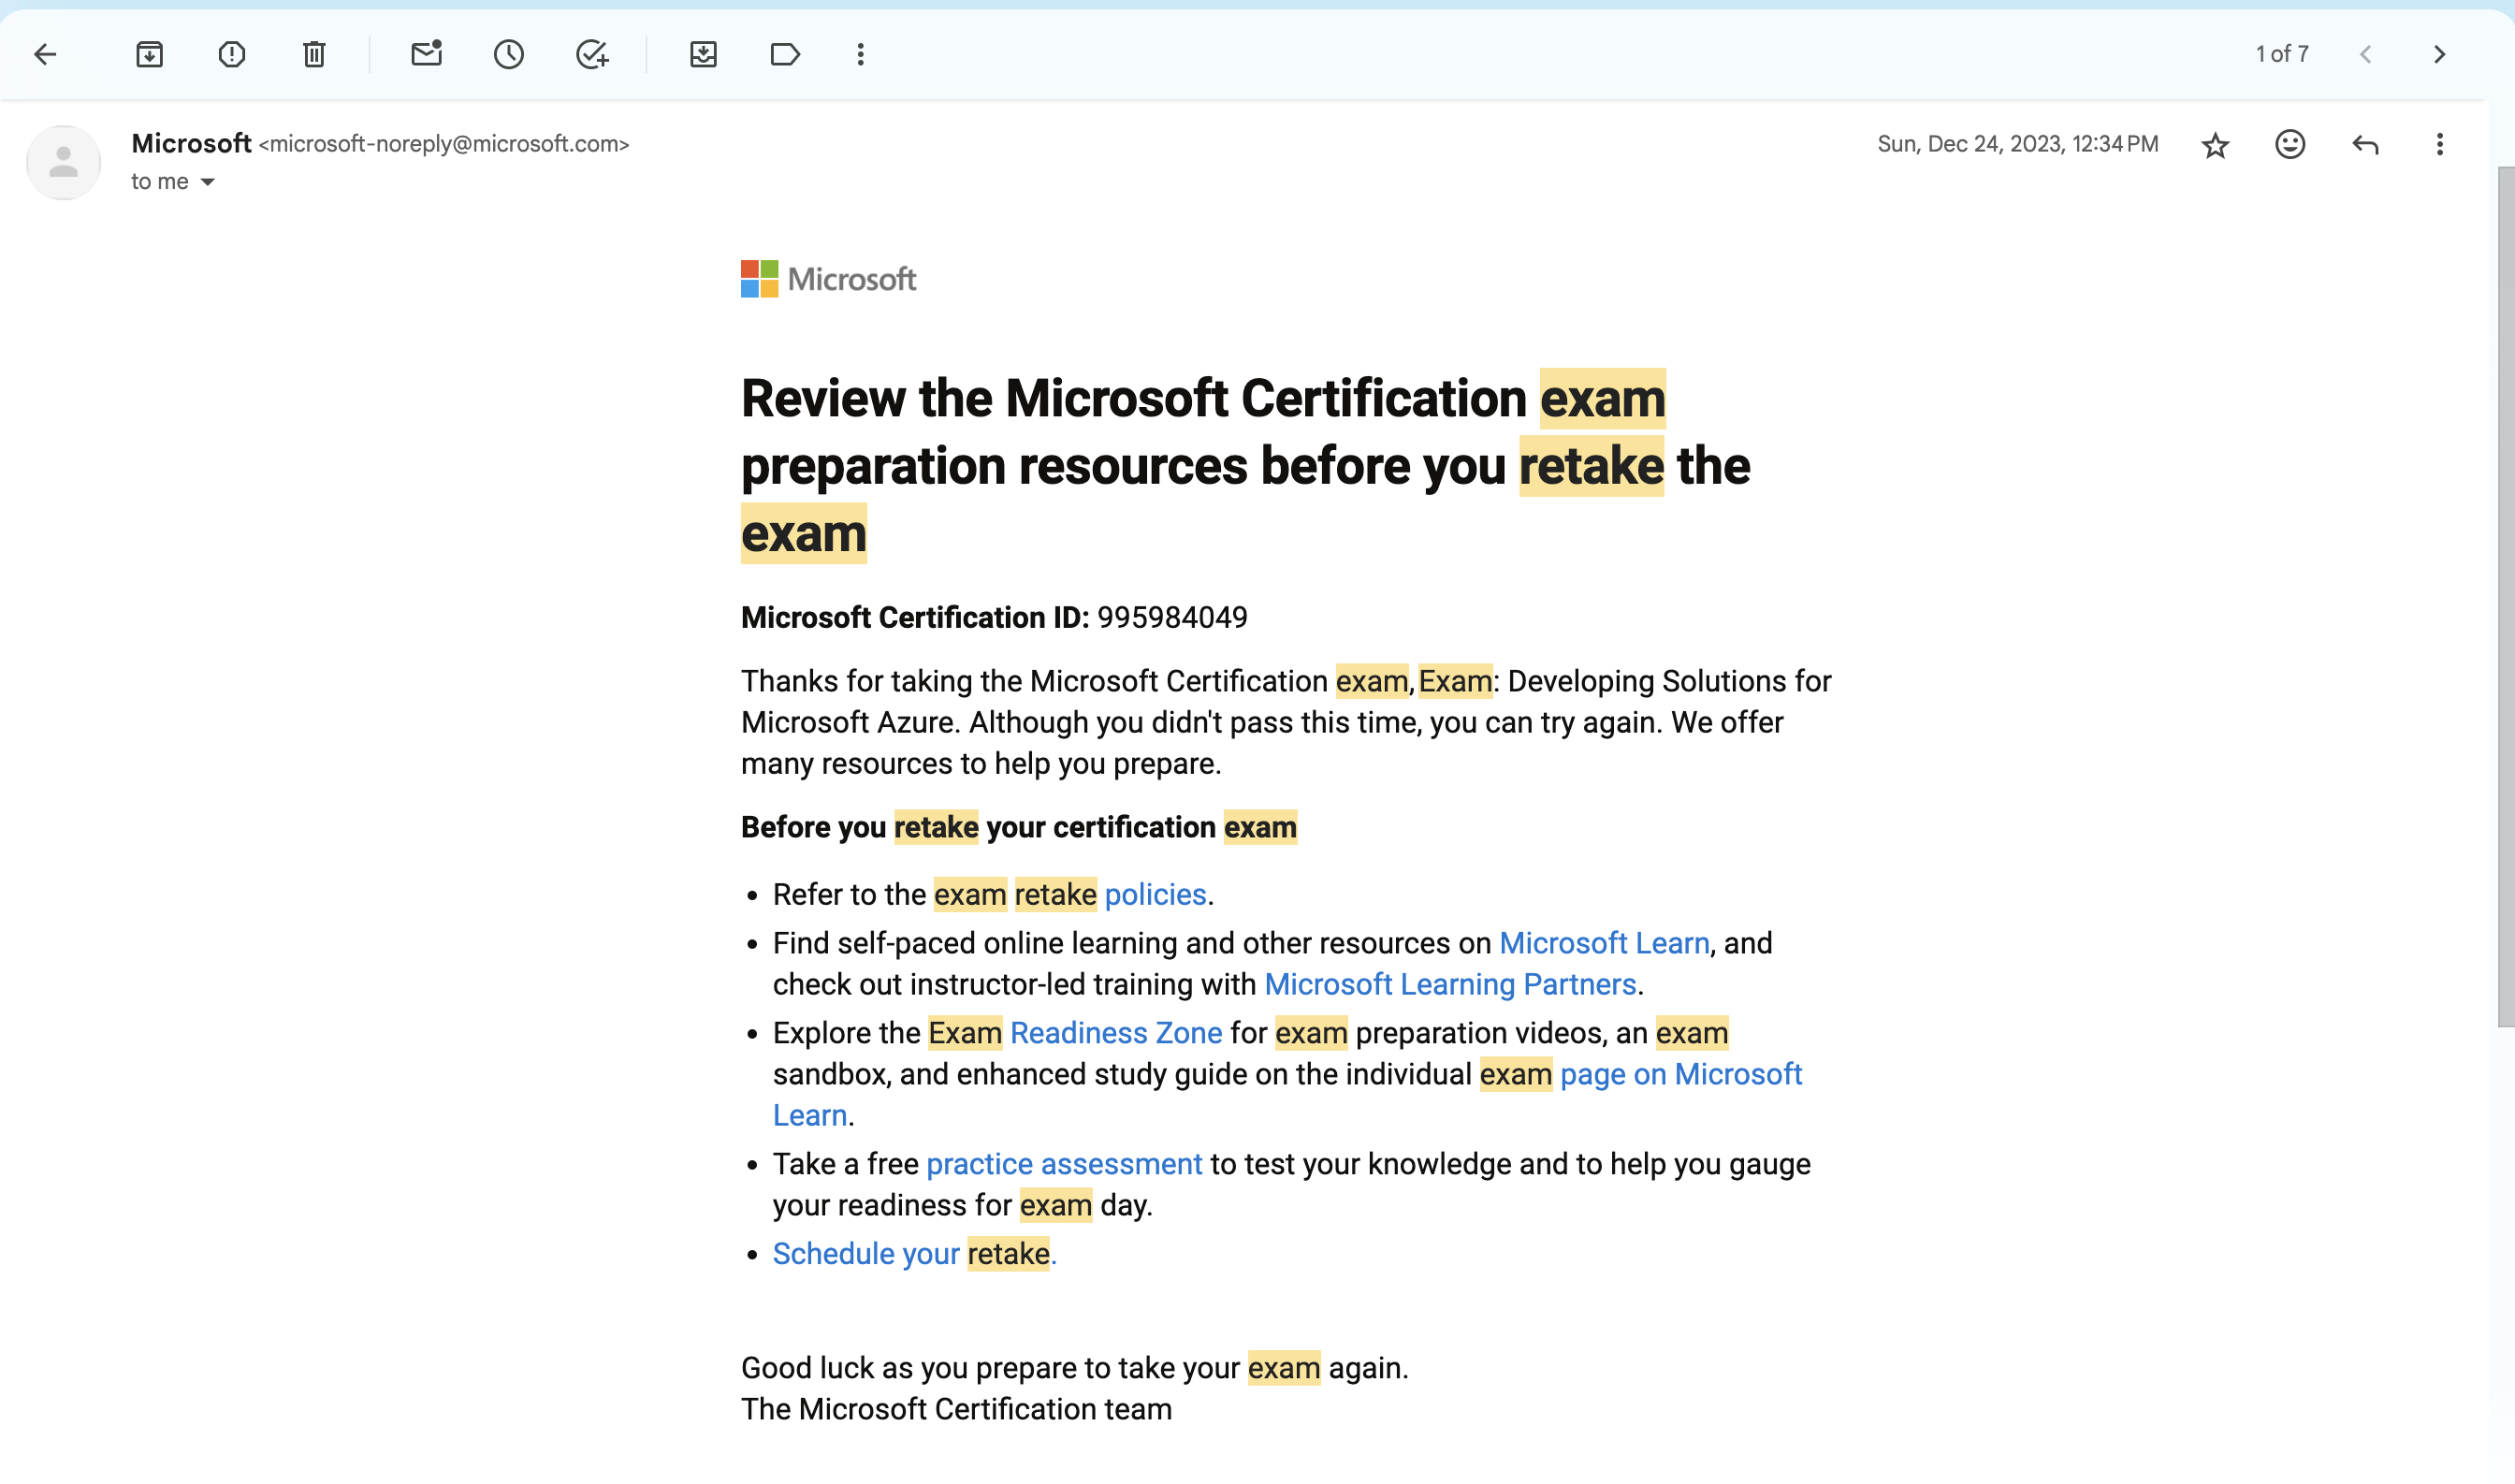The width and height of the screenshot is (2515, 1484).
Task: Click certification ID number 995984049
Action: tap(1172, 618)
